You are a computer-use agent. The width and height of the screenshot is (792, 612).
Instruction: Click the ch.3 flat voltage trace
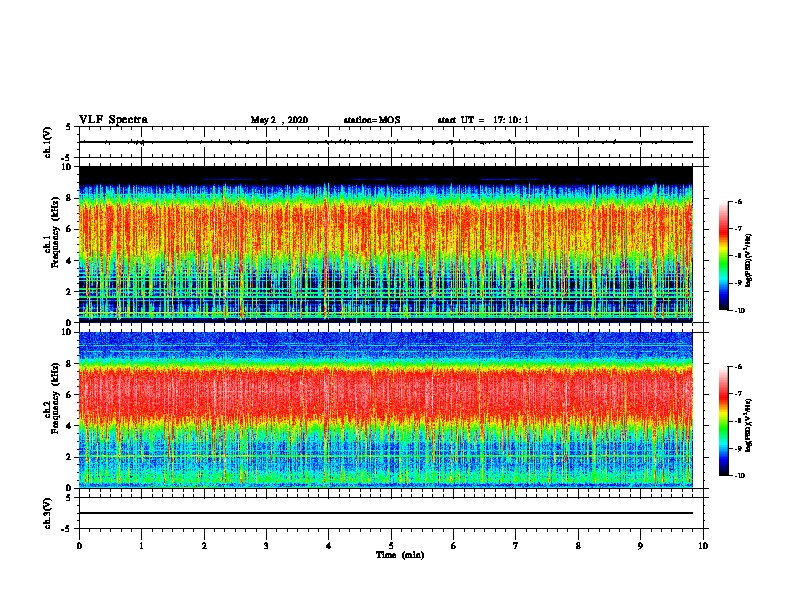[386, 513]
